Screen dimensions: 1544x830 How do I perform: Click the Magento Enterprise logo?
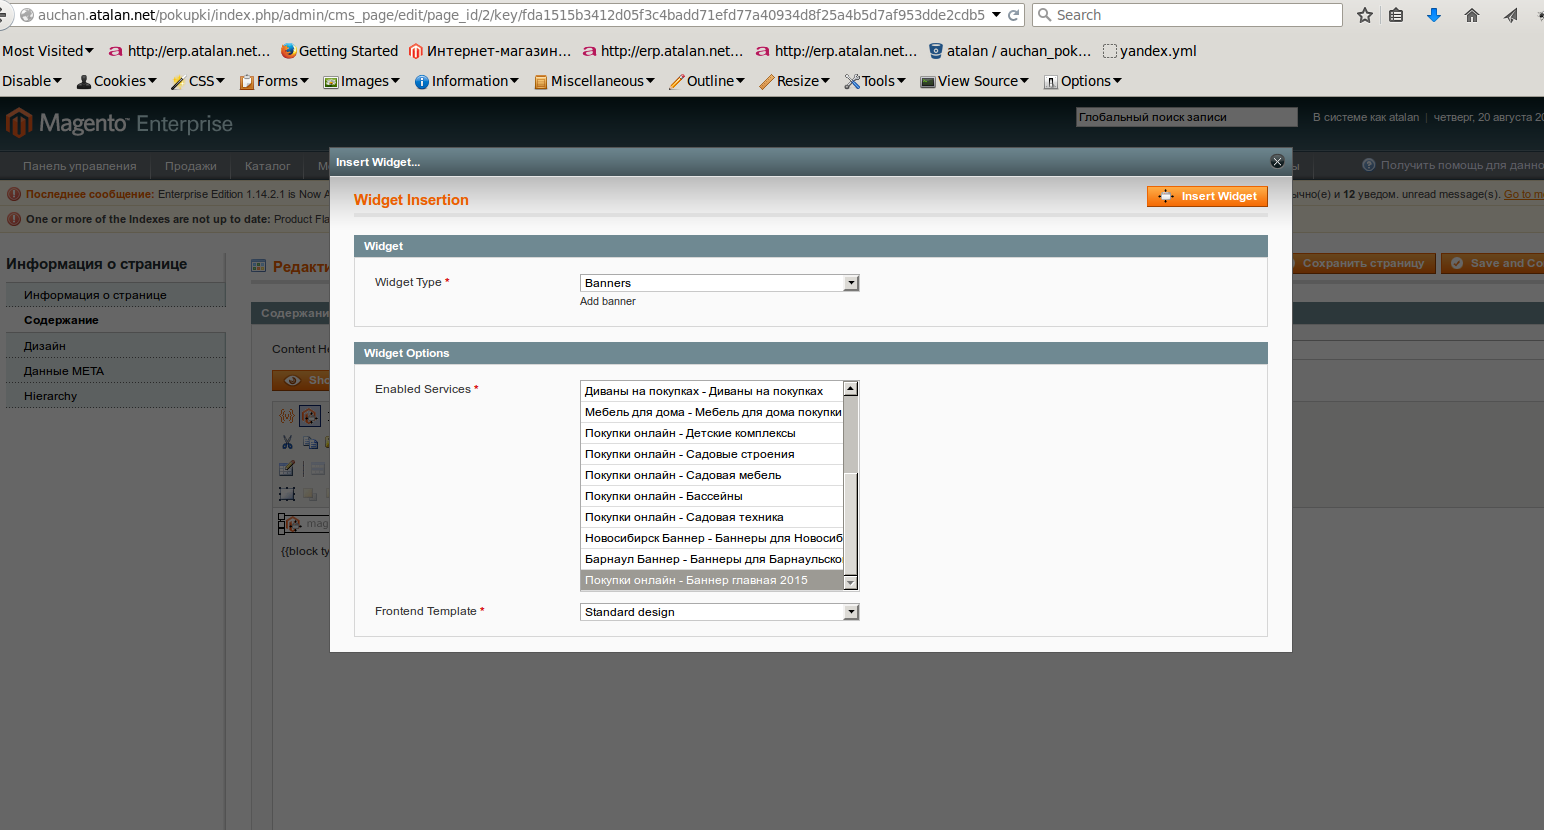pos(119,124)
